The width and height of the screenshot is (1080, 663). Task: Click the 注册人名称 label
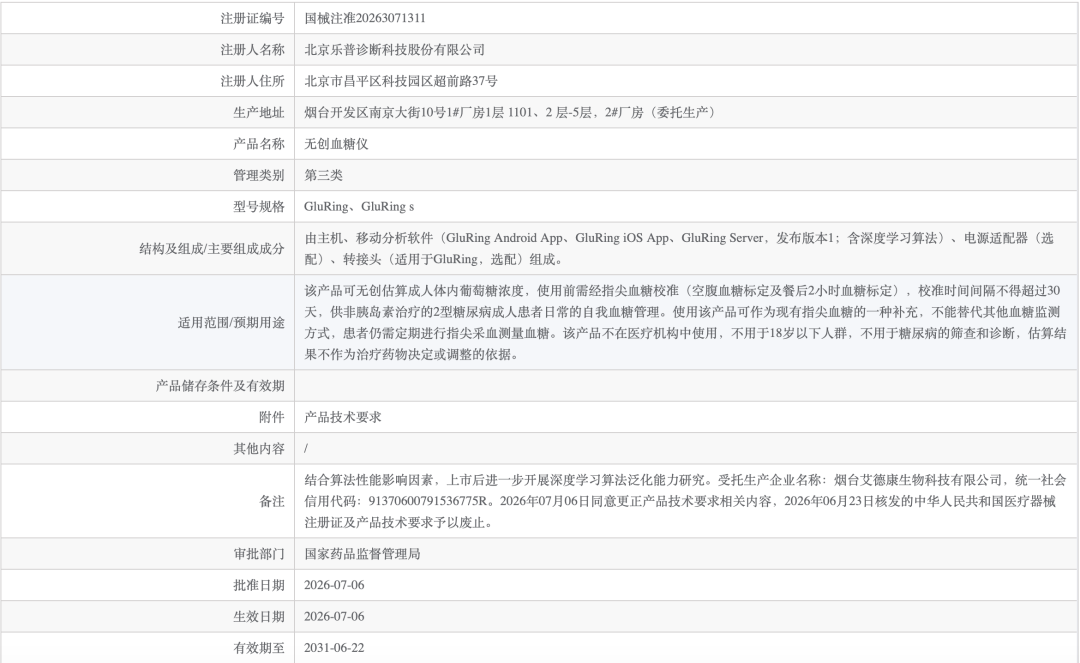pos(252,50)
